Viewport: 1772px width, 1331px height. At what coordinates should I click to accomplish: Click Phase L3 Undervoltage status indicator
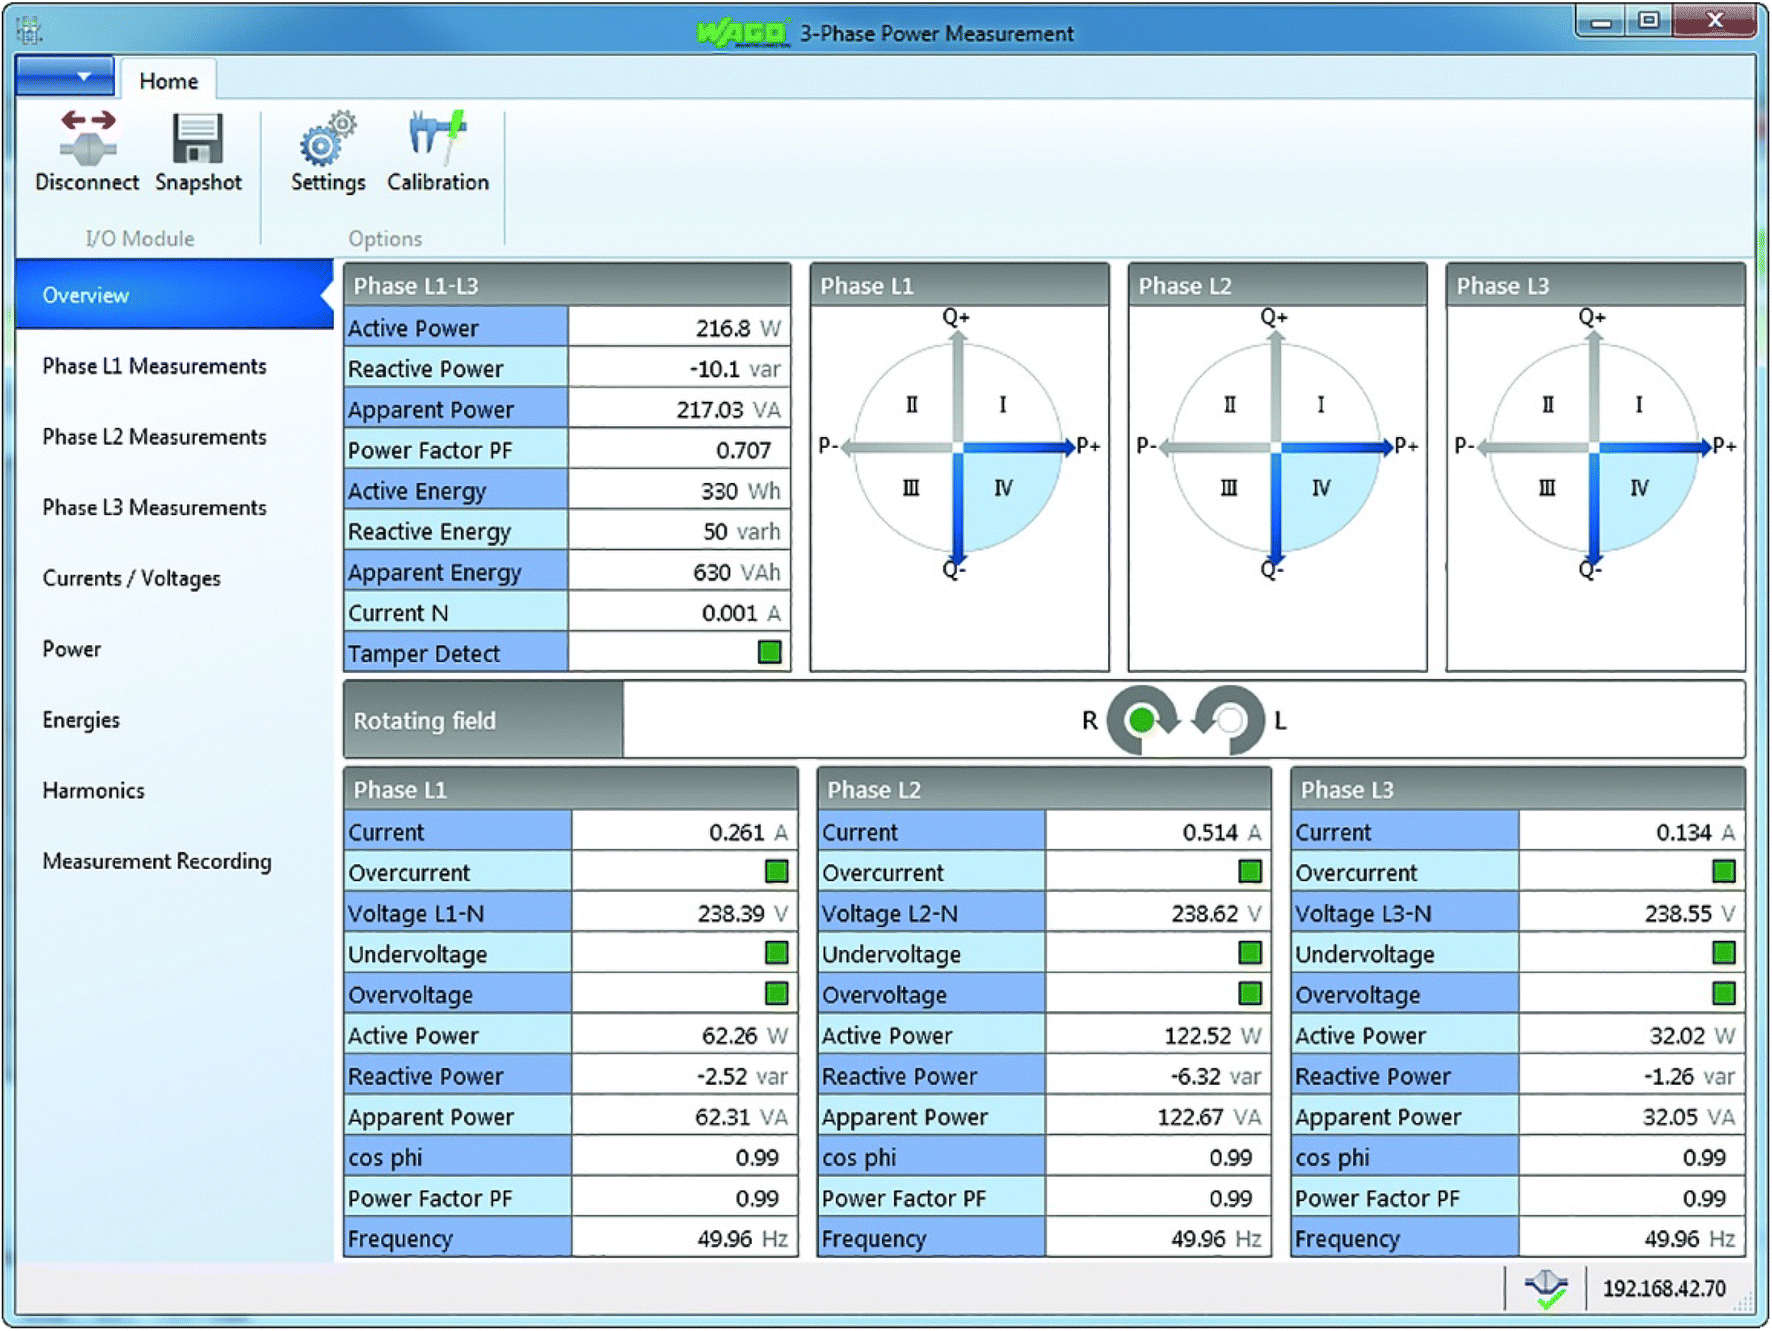[1723, 953]
